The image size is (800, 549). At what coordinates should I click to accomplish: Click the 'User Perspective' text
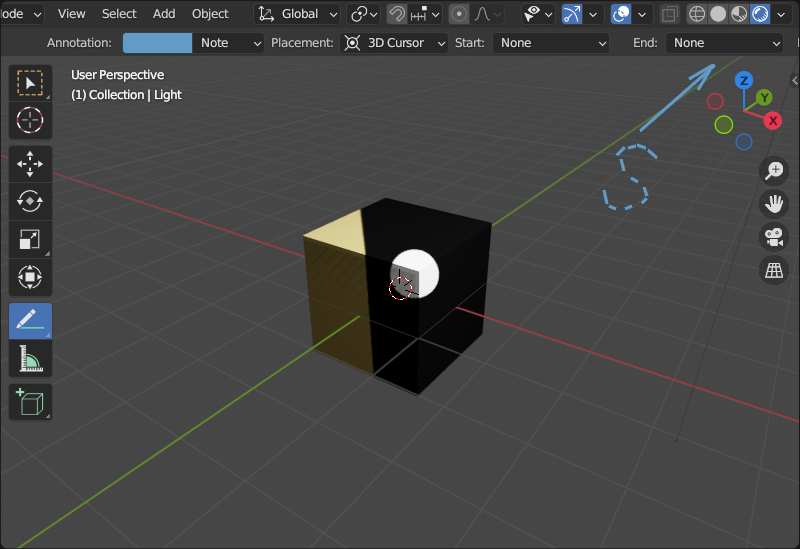117,75
